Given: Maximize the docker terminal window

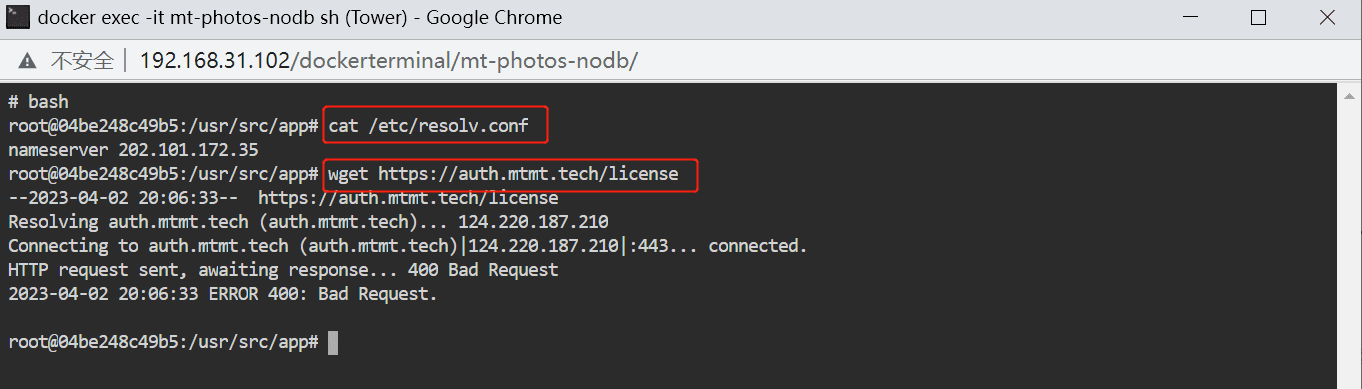Looking at the screenshot, I should 1258,17.
